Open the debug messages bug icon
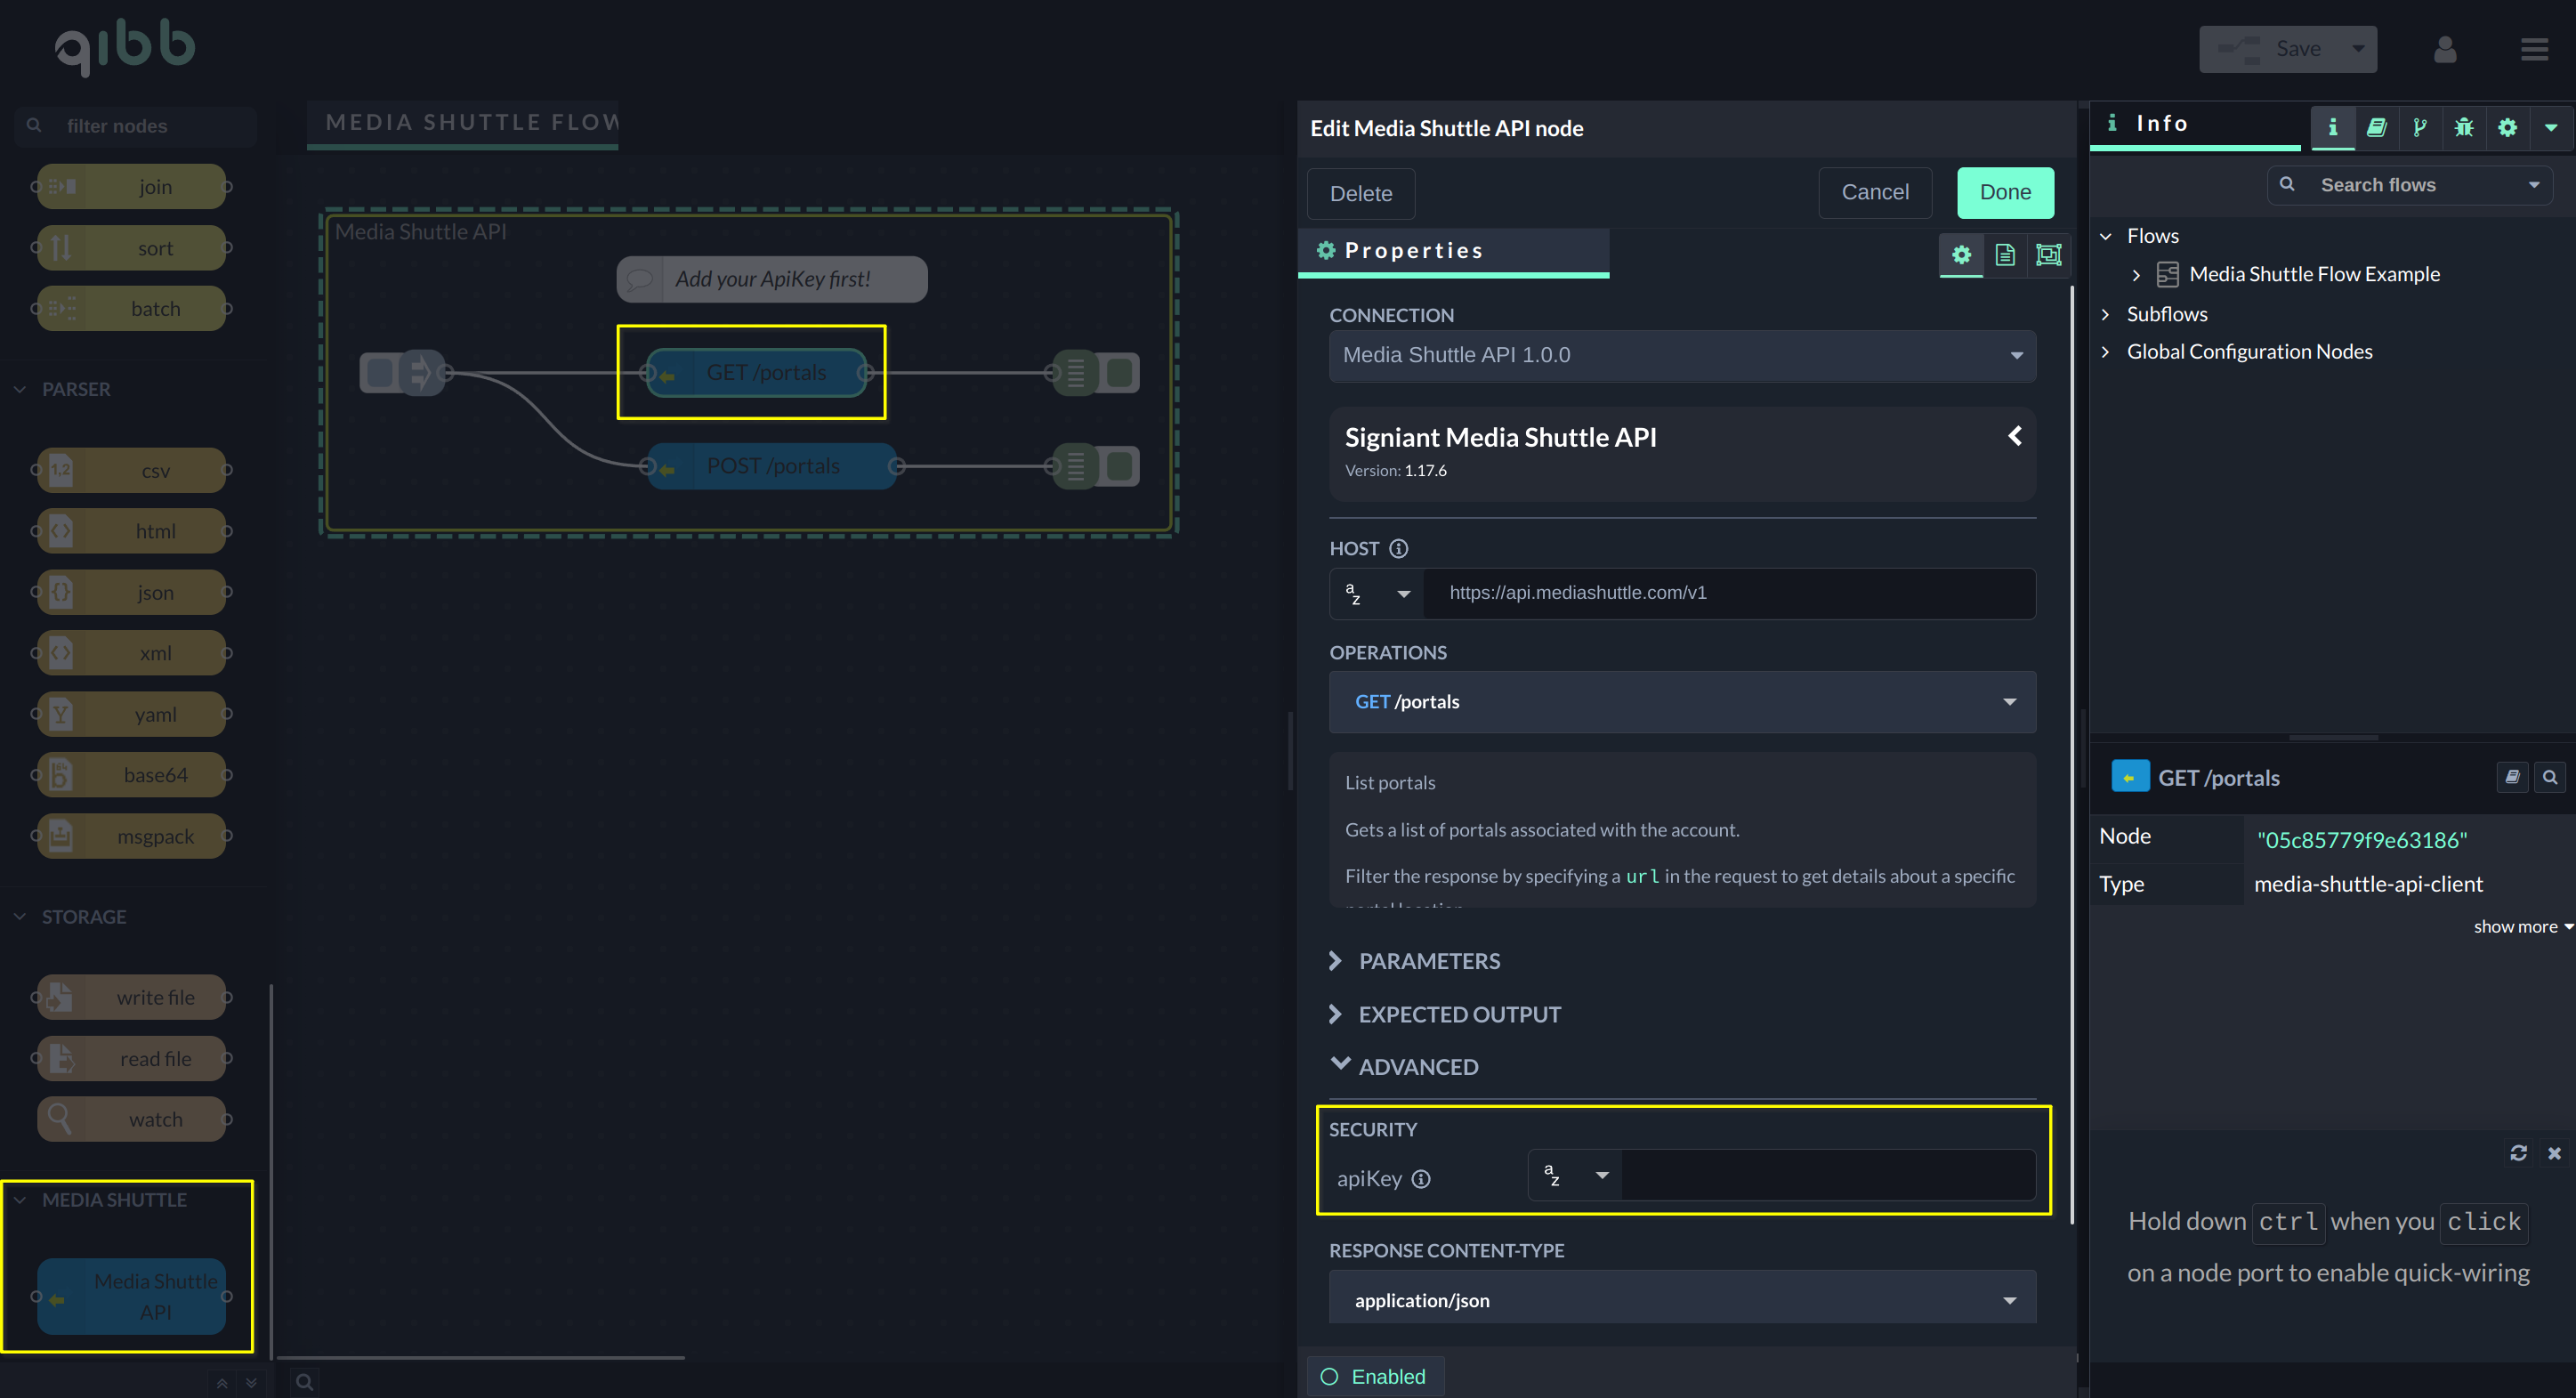 [x=2463, y=127]
